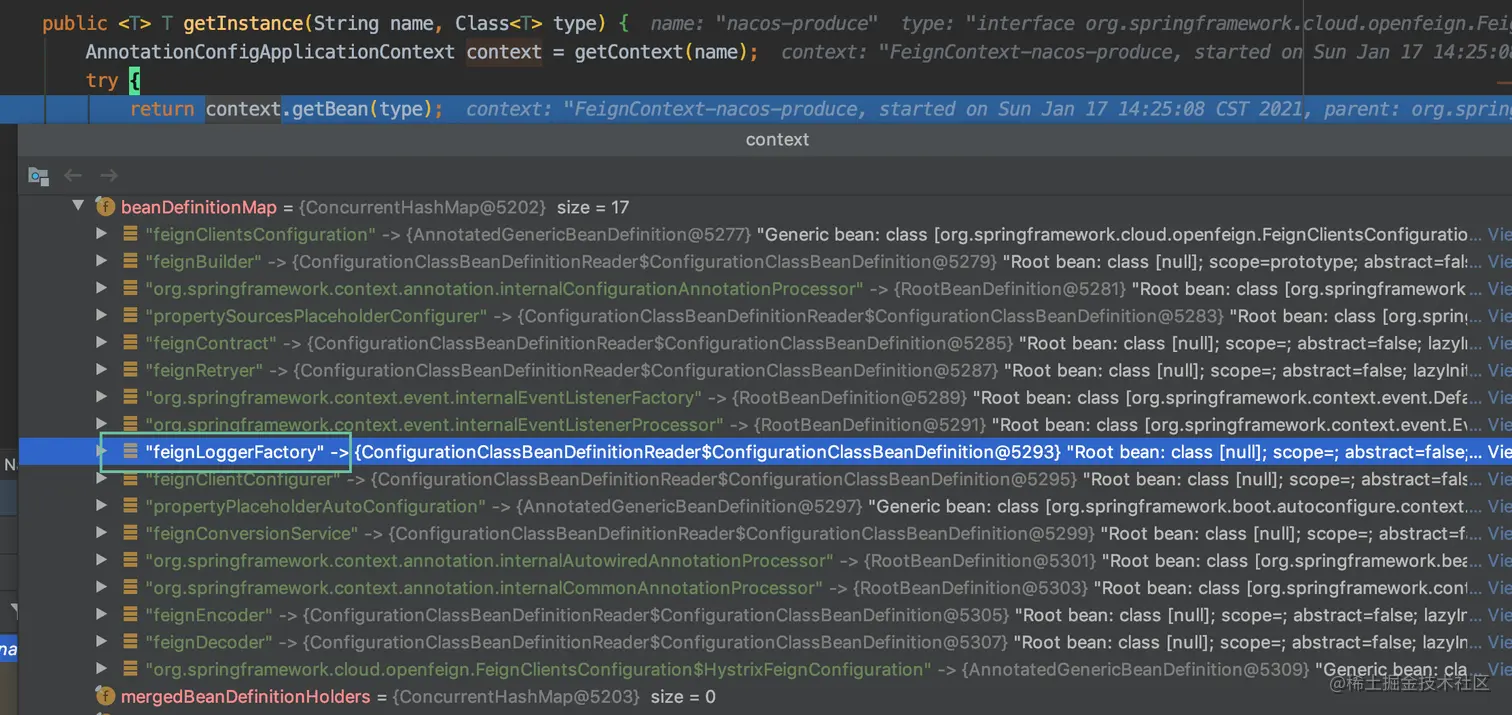The width and height of the screenshot is (1512, 715).
Task: Expand the "propertyPlaceholderAutoConfiguration" entry
Action: point(101,506)
